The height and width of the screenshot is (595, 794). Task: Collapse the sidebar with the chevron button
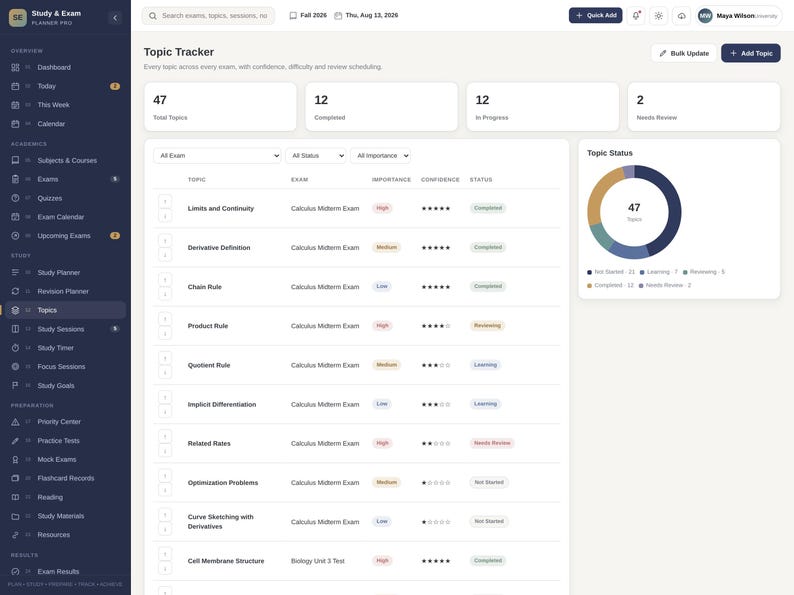[115, 18]
